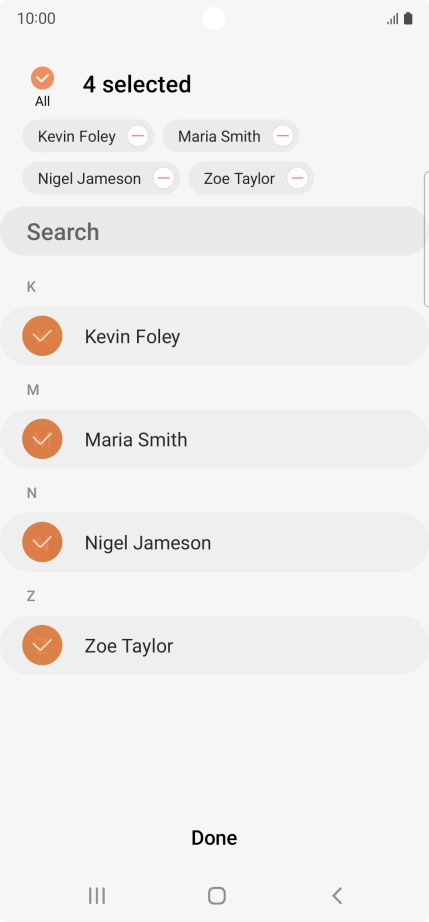
Task: Remove Kevin Foley chip with minus icon
Action: (138, 136)
